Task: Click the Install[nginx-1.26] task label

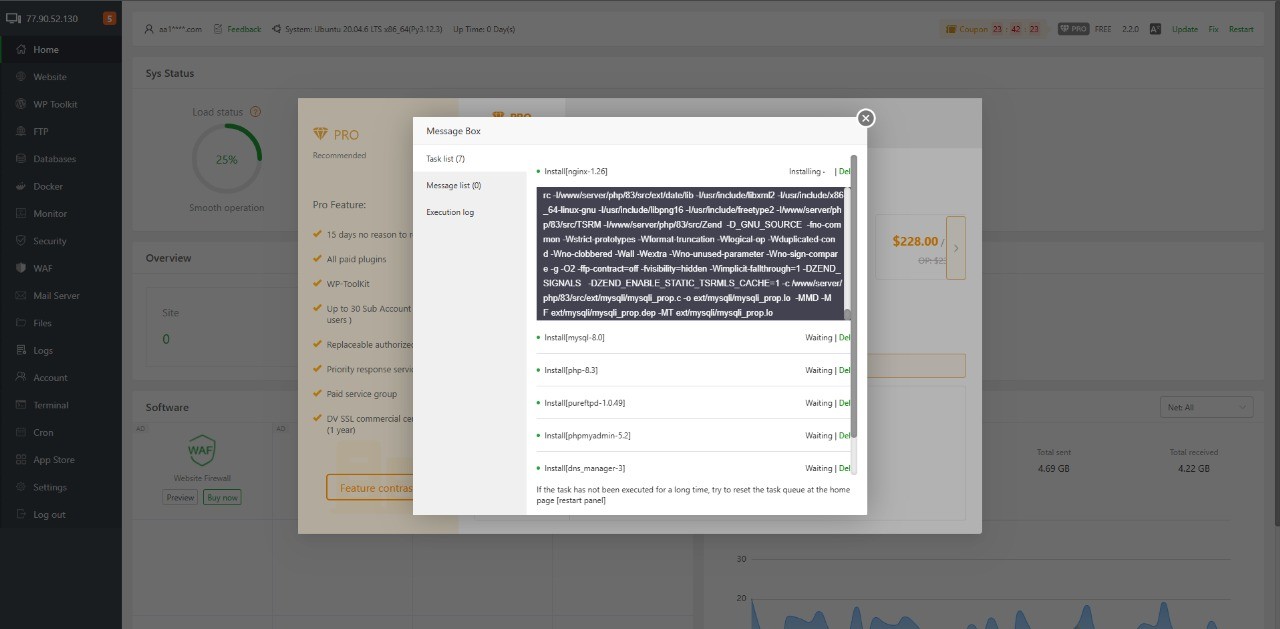Action: pyautogui.click(x=575, y=171)
